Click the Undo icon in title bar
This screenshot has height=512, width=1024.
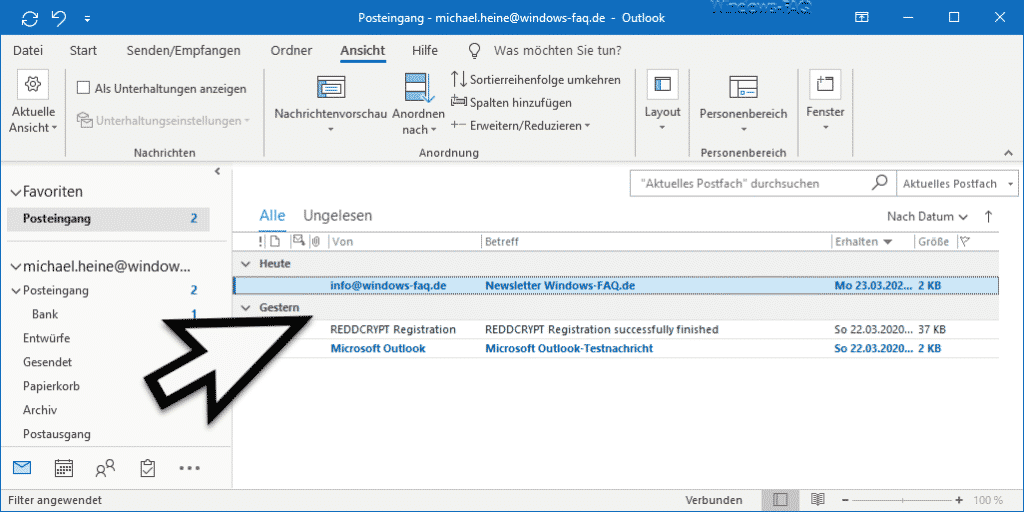click(x=59, y=18)
